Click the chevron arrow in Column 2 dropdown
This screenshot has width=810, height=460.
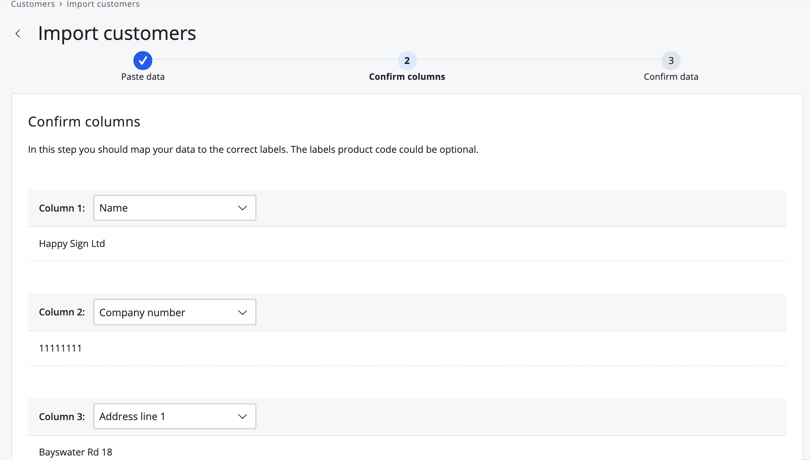coord(242,313)
